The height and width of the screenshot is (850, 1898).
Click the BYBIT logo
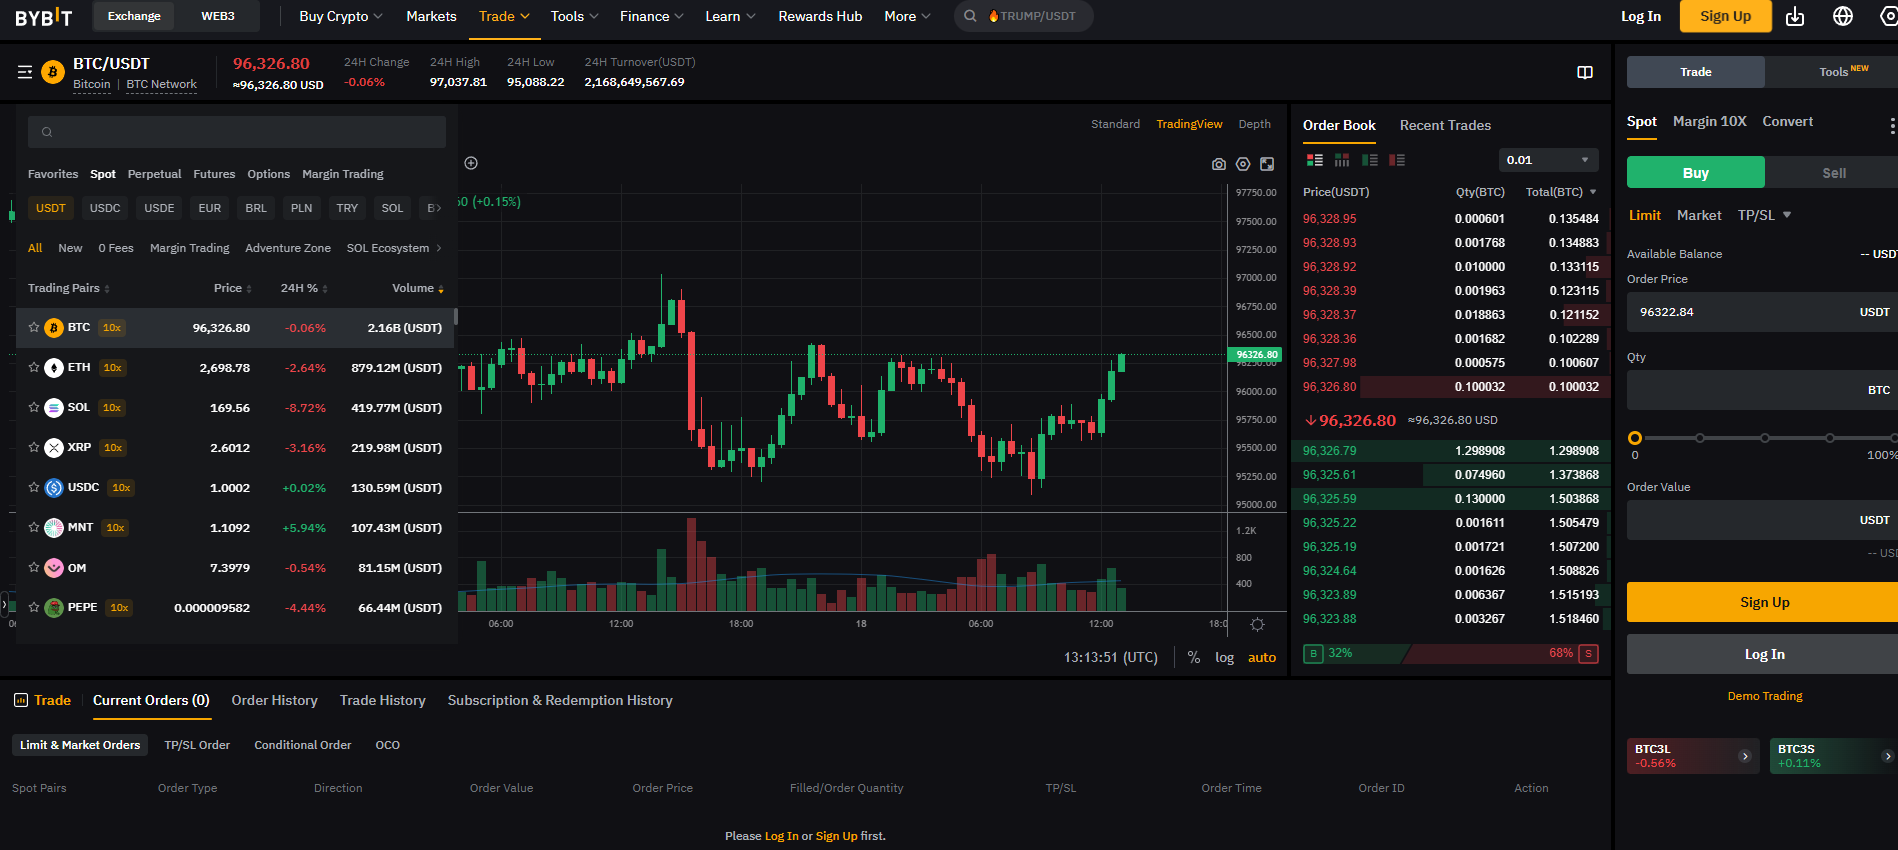(x=44, y=17)
